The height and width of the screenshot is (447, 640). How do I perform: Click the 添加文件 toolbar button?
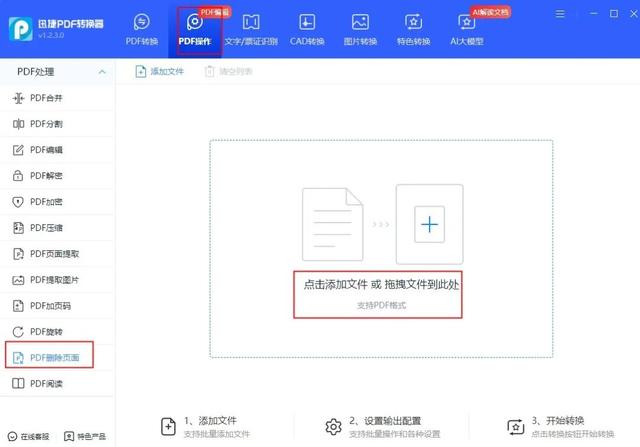(x=159, y=71)
